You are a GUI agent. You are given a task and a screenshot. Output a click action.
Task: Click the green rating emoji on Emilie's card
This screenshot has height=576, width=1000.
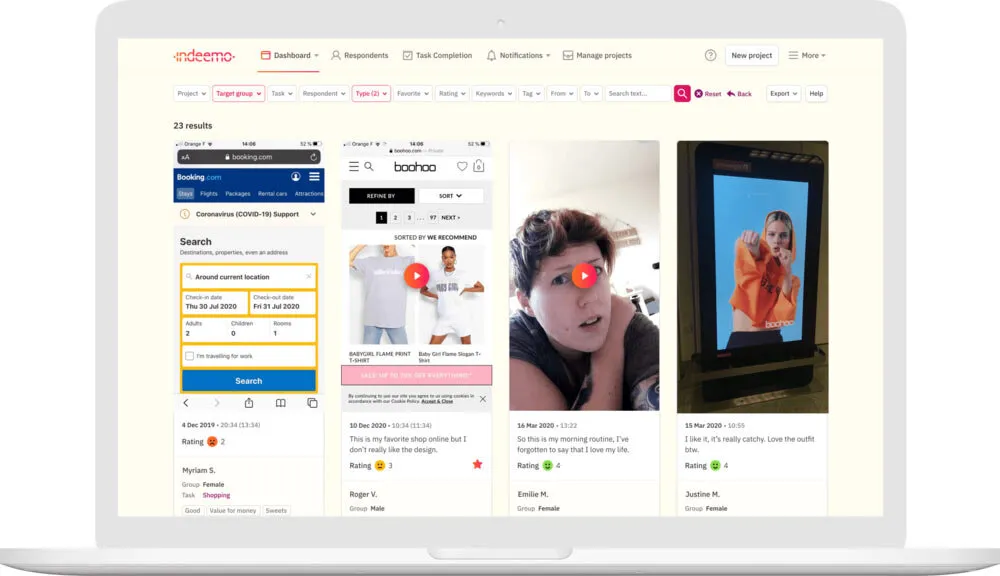click(x=548, y=466)
